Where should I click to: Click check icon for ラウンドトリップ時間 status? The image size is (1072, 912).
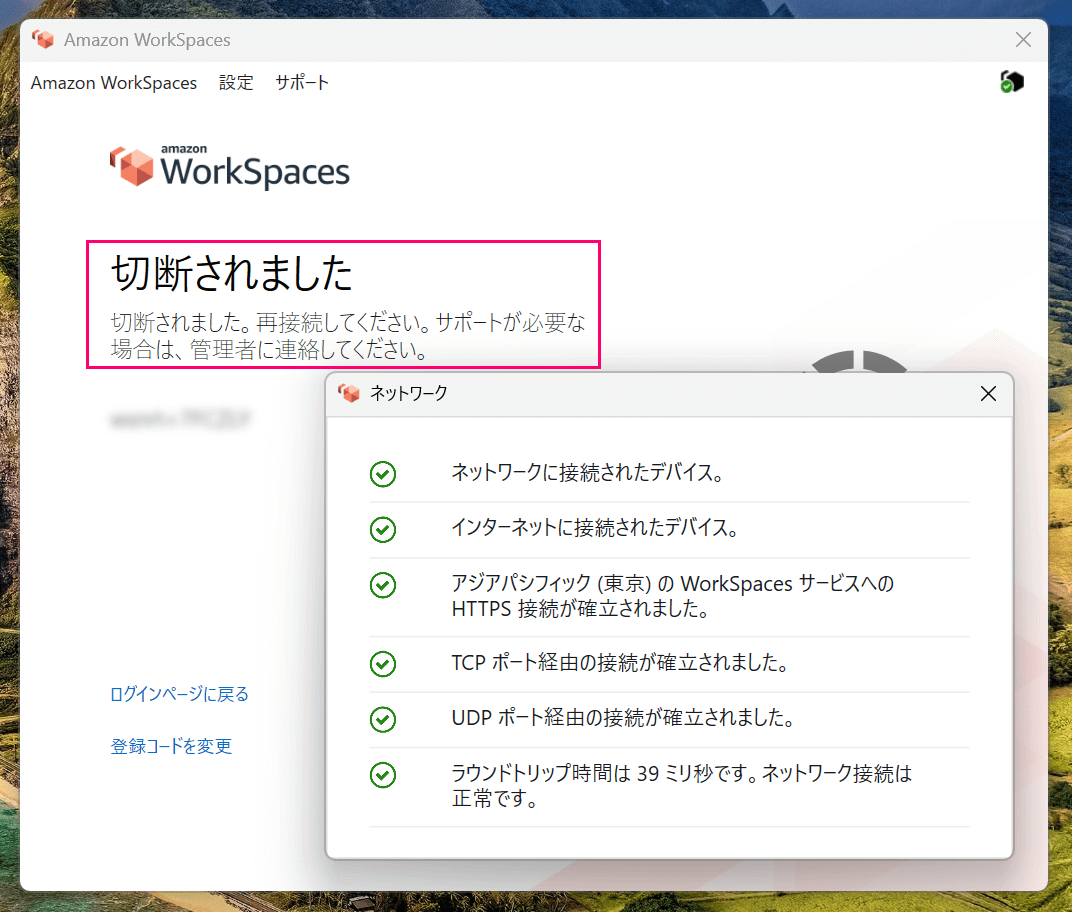tap(383, 775)
